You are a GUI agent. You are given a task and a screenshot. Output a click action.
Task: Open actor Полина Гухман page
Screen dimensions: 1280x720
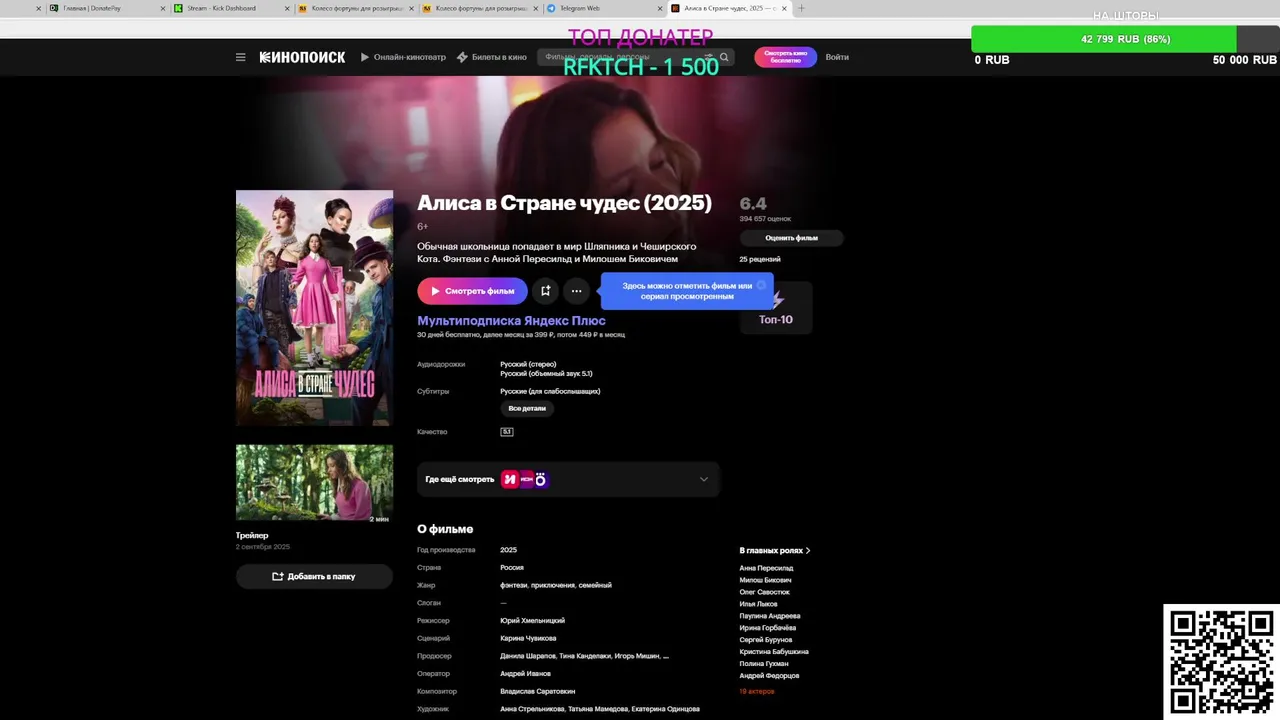(x=764, y=664)
